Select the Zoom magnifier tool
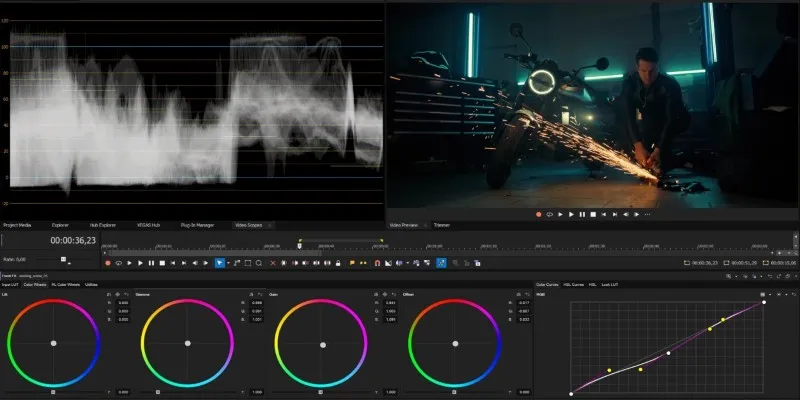This screenshot has height=400, width=800. 259,263
